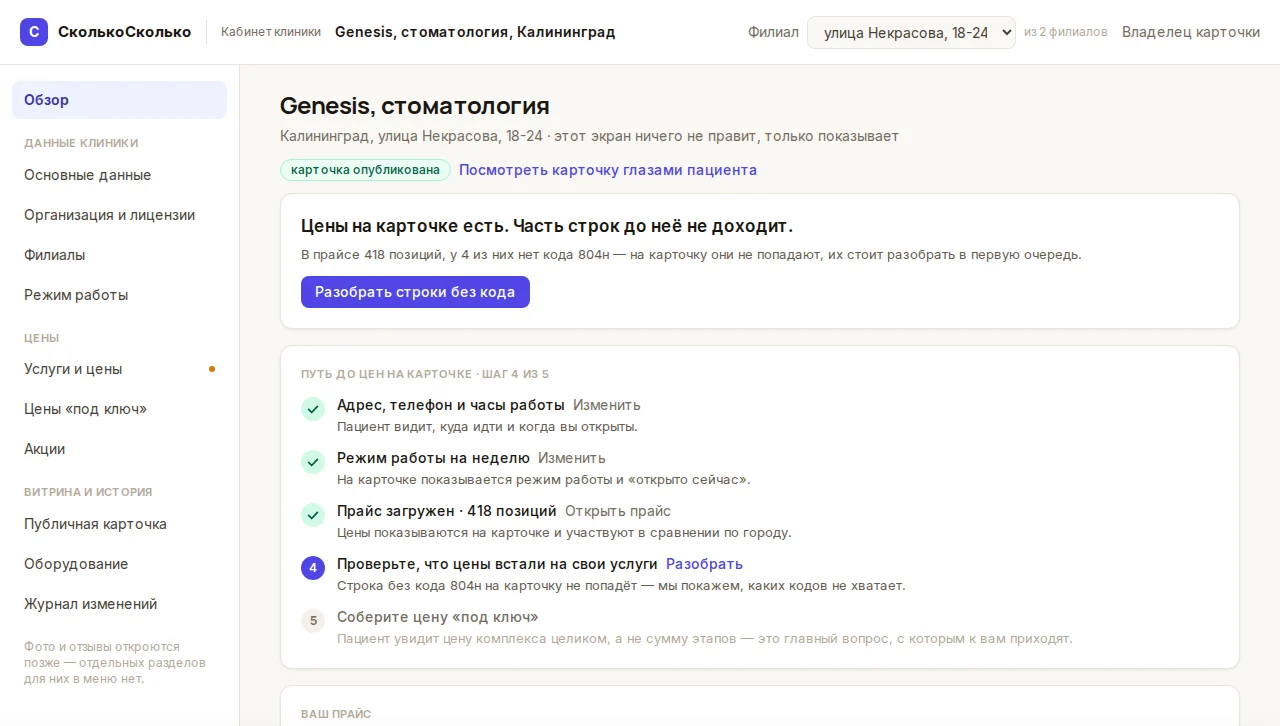The image size is (1280, 726).
Task: Open the Филиал branch dropdown
Action: pos(911,32)
